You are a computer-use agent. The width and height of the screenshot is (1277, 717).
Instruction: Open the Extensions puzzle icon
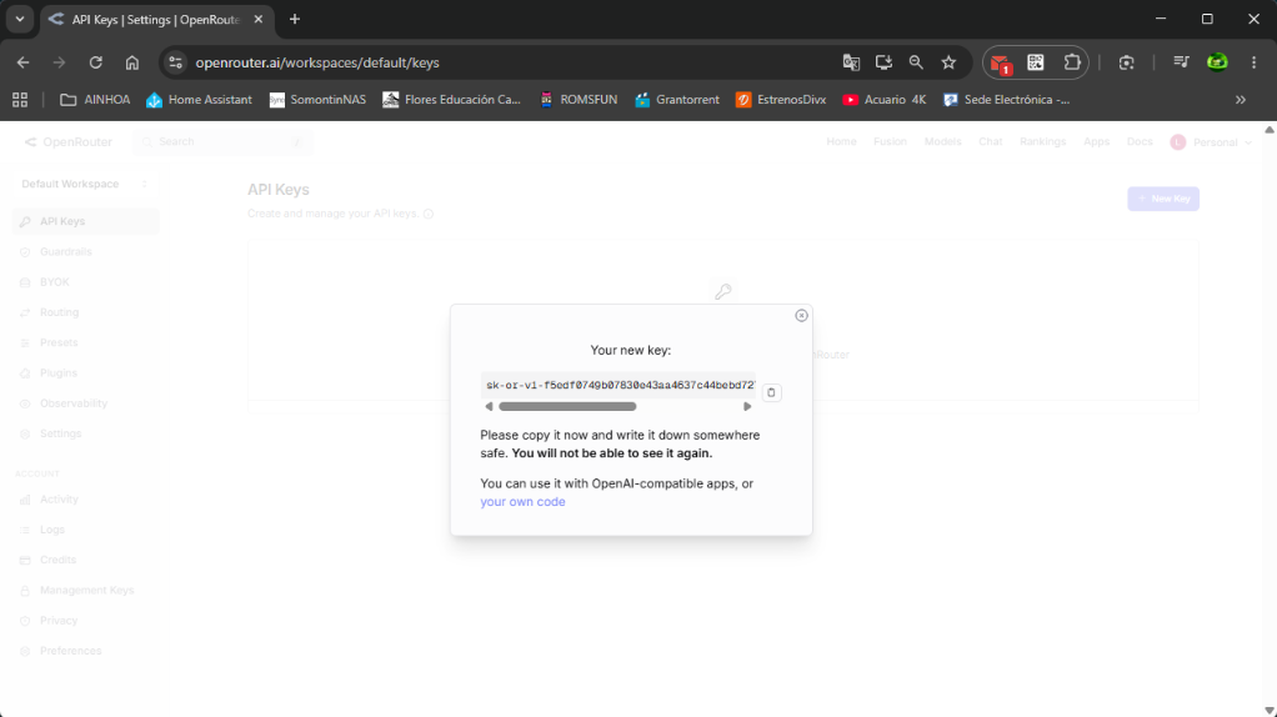tap(1072, 62)
